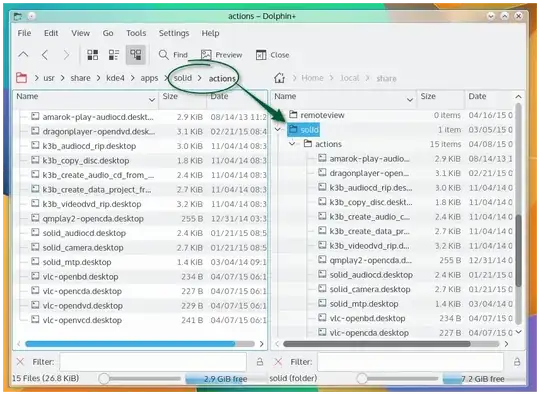This screenshot has width=540, height=395.
Task: Go up one folder with the up arrow
Action: point(23,54)
